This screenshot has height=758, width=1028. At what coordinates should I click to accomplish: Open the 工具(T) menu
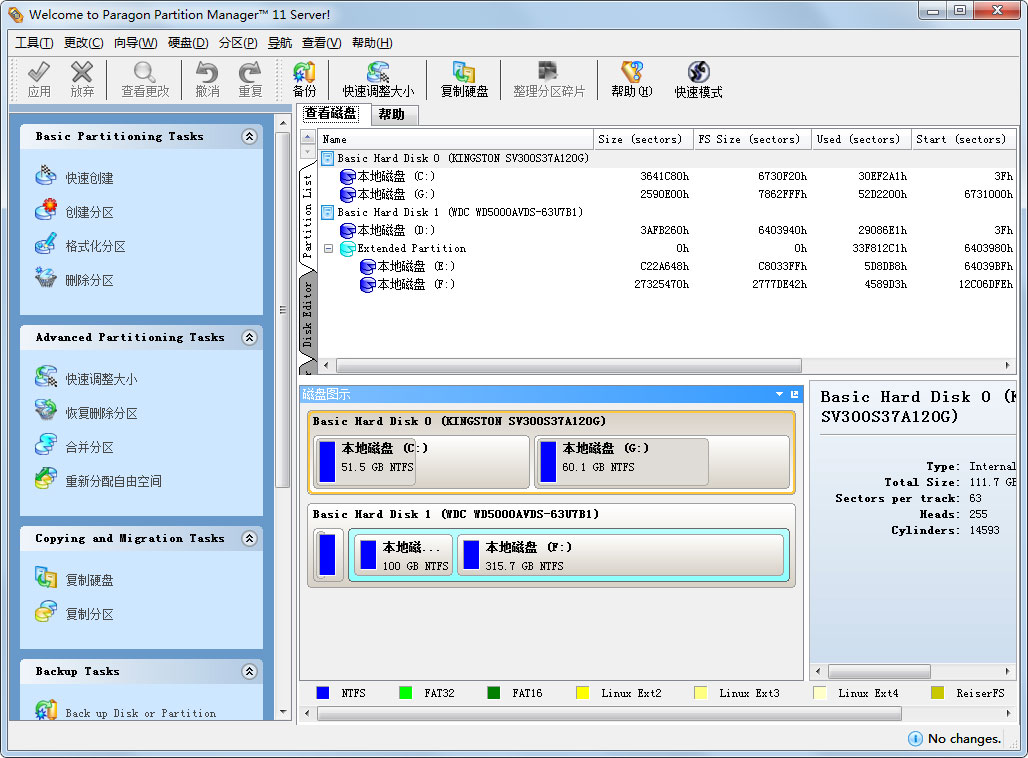click(34, 43)
